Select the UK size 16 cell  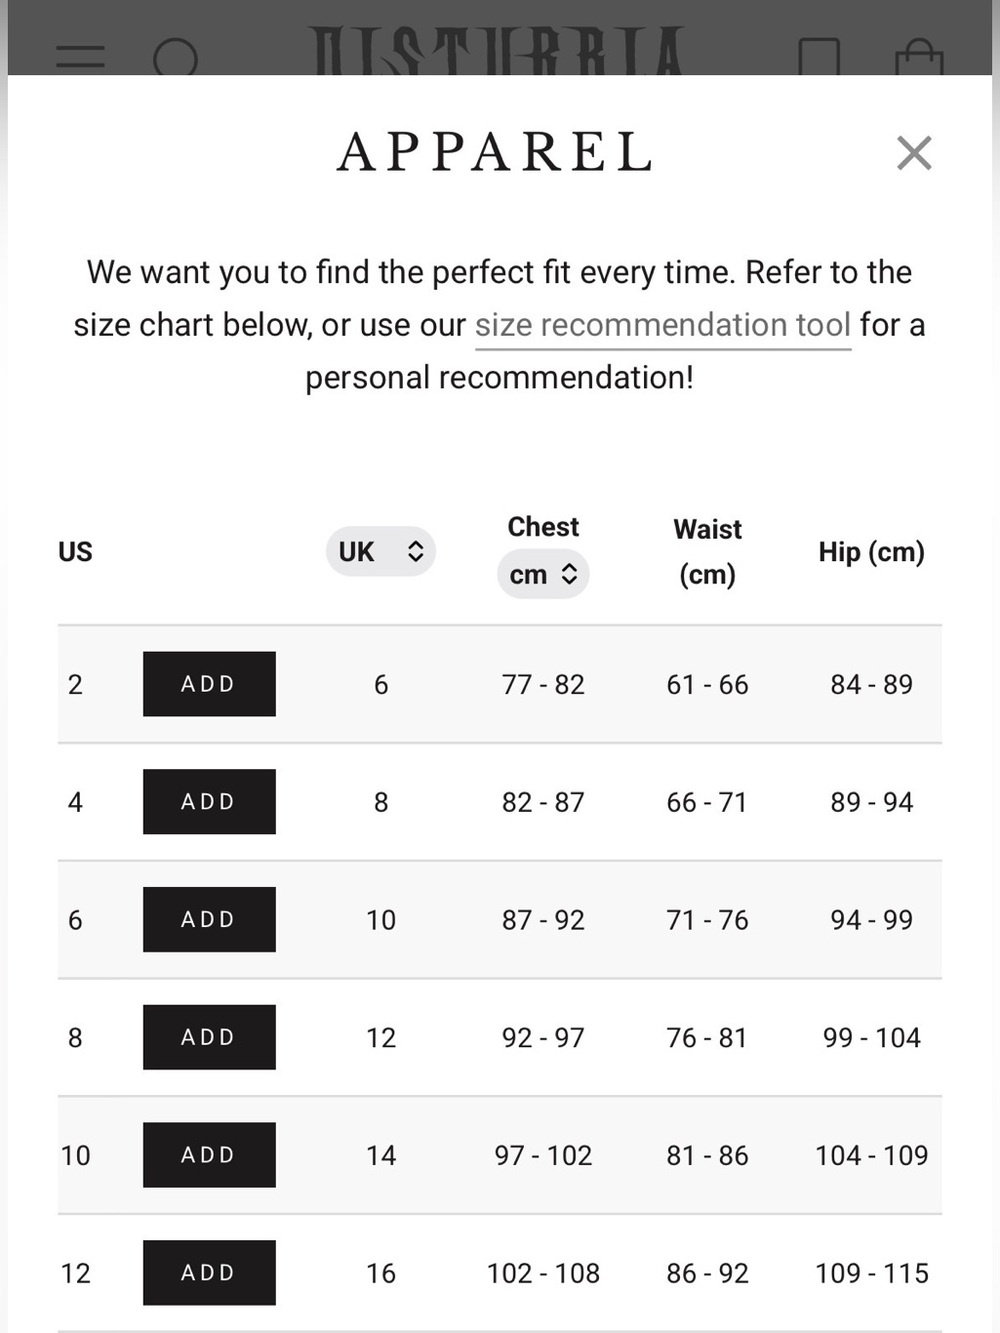click(x=381, y=1273)
